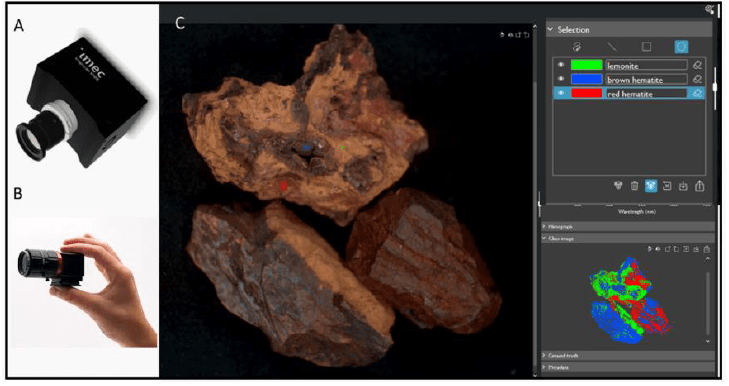Expand the Ground truth section
Viewport: 729px width, 386px height.
(x=545, y=355)
